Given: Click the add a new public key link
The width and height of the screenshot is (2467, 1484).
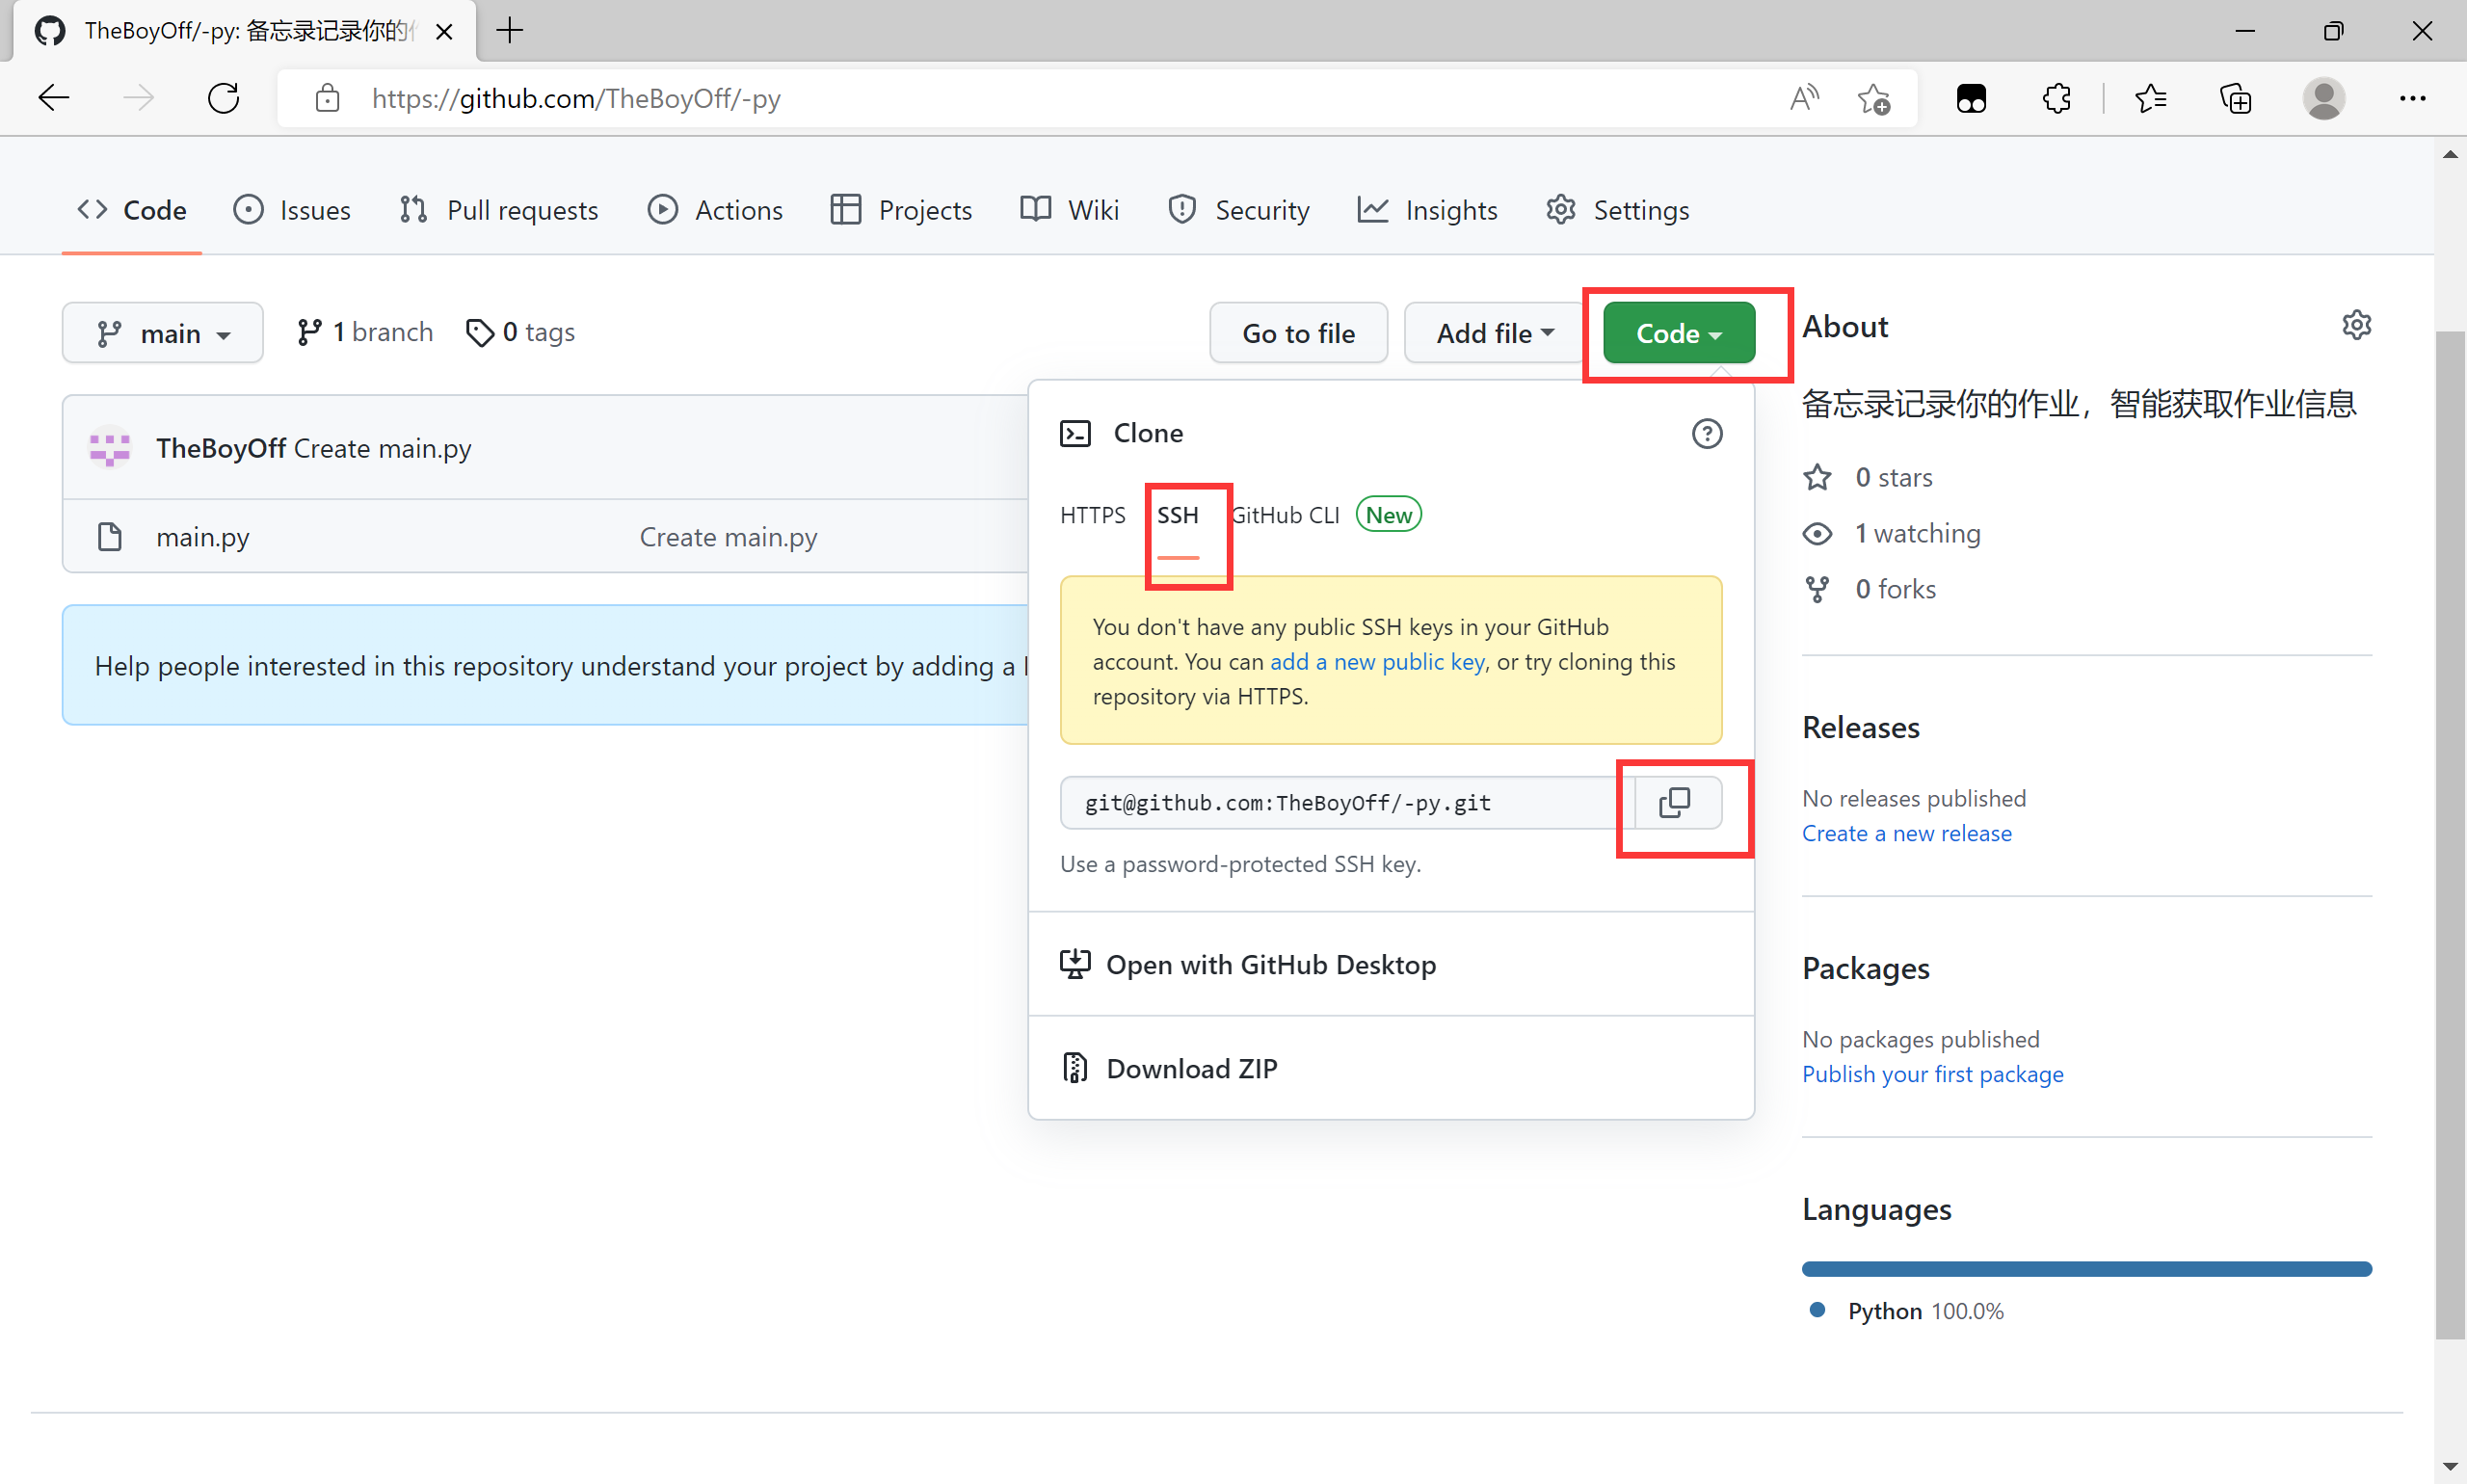Looking at the screenshot, I should [x=1377, y=662].
